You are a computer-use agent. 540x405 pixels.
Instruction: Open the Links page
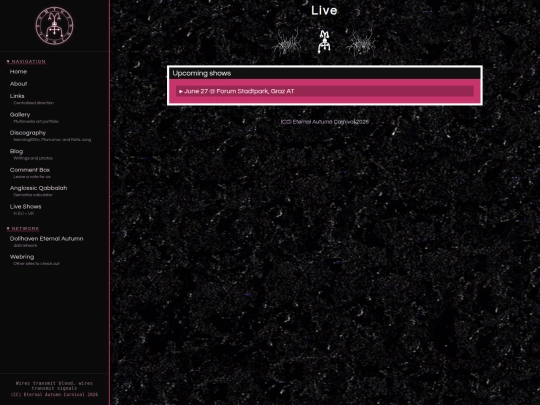[17, 96]
